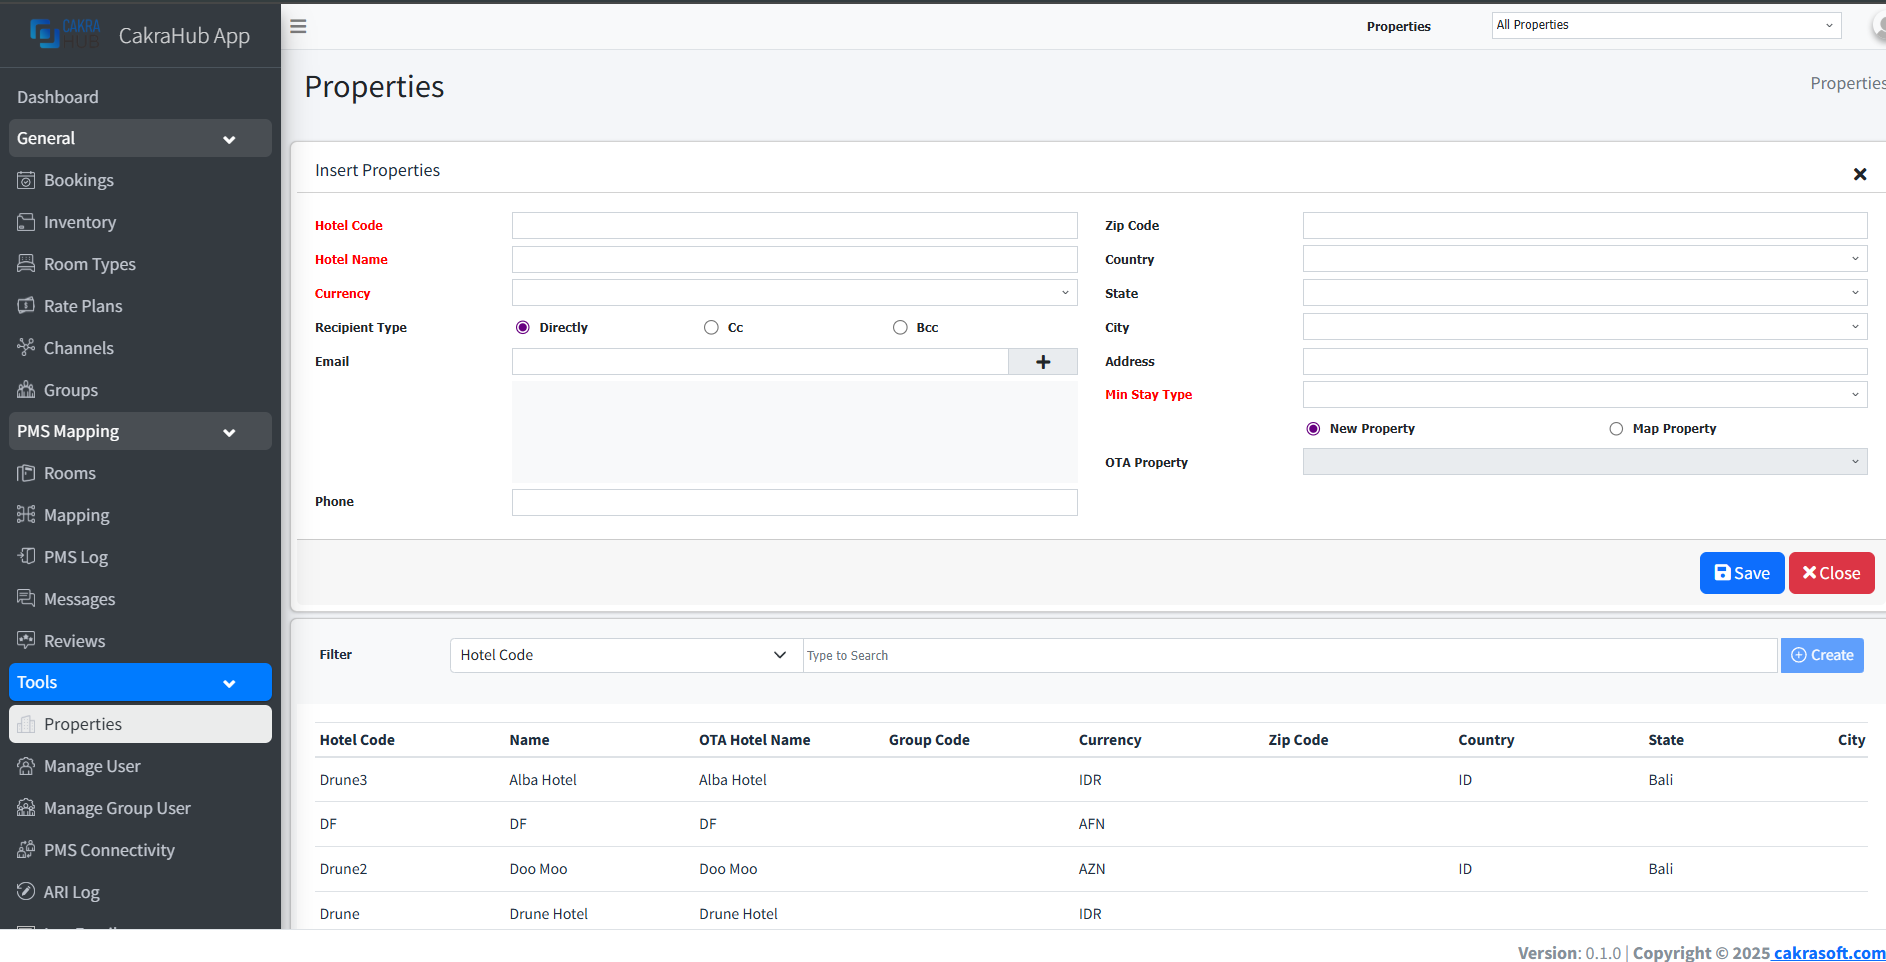Open the cakrasoft.com footer link
Screen dimensions: 1886x962
(1829, 953)
